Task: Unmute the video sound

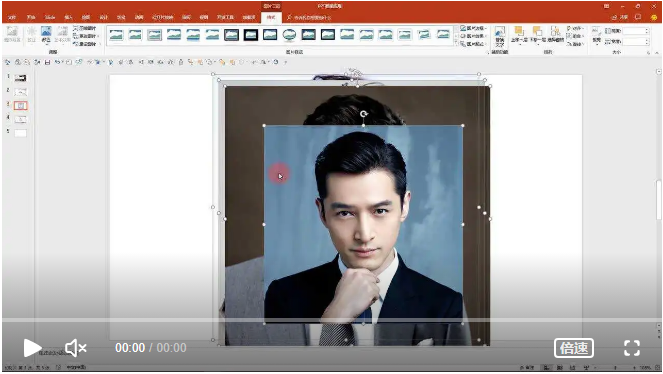Action: [x=76, y=348]
